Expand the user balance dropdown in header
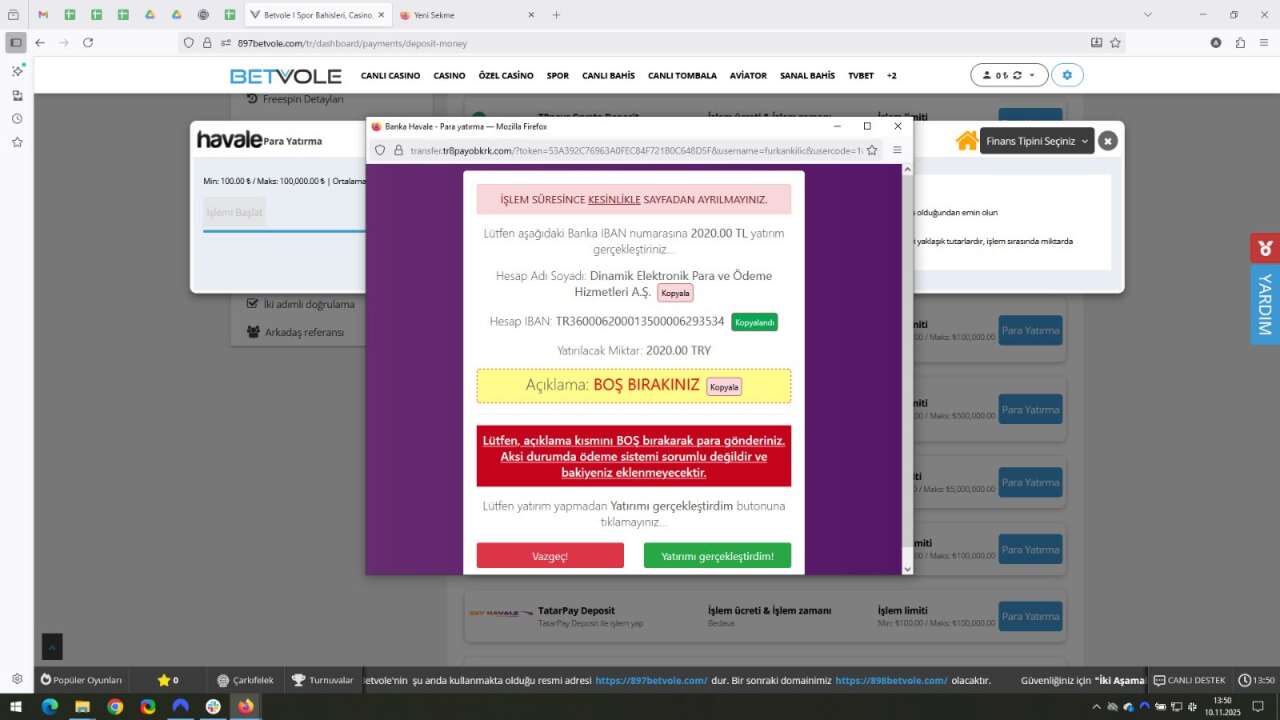The image size is (1280, 720). click(1009, 75)
